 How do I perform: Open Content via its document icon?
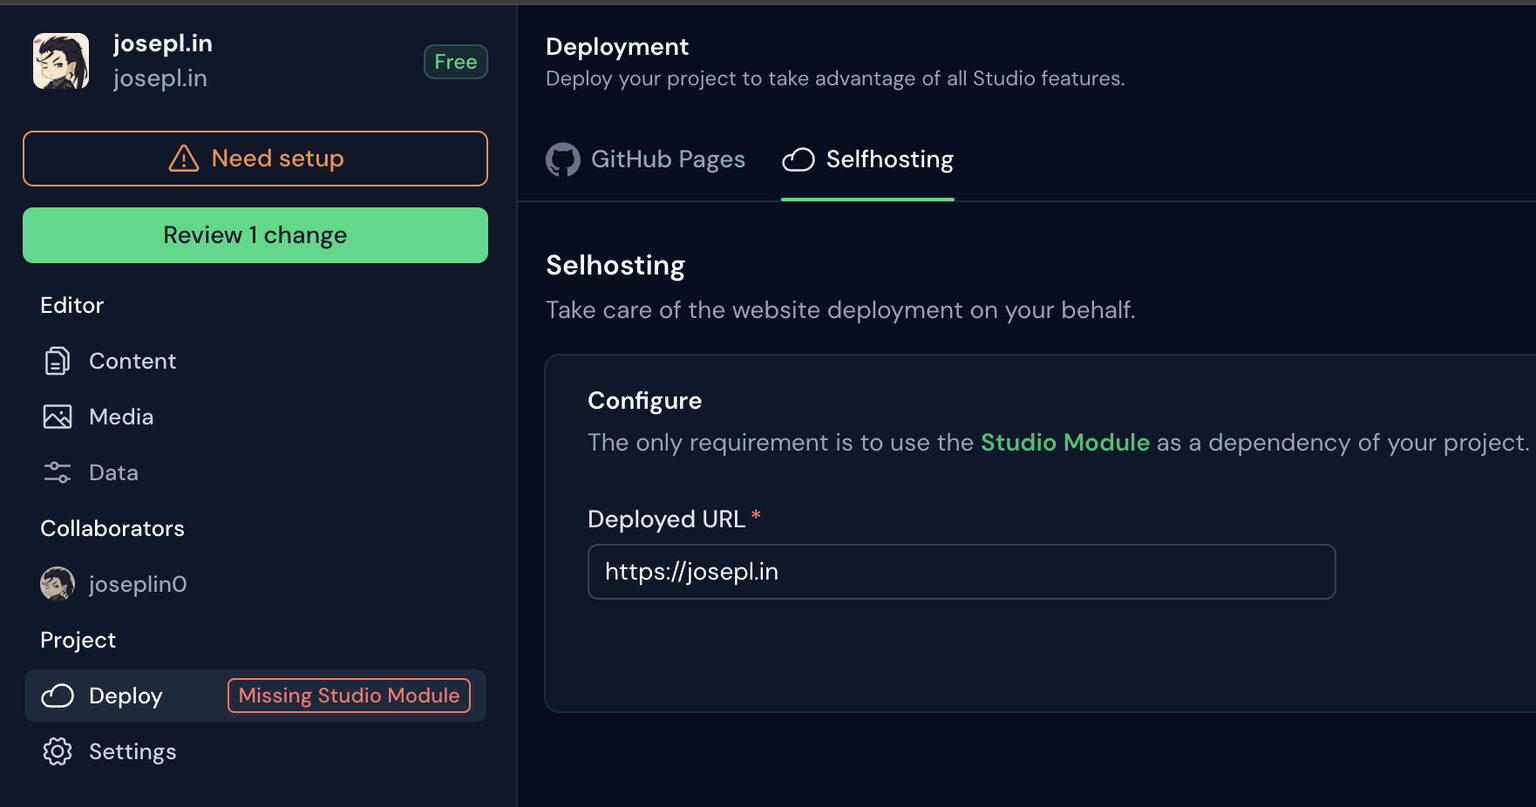[57, 361]
